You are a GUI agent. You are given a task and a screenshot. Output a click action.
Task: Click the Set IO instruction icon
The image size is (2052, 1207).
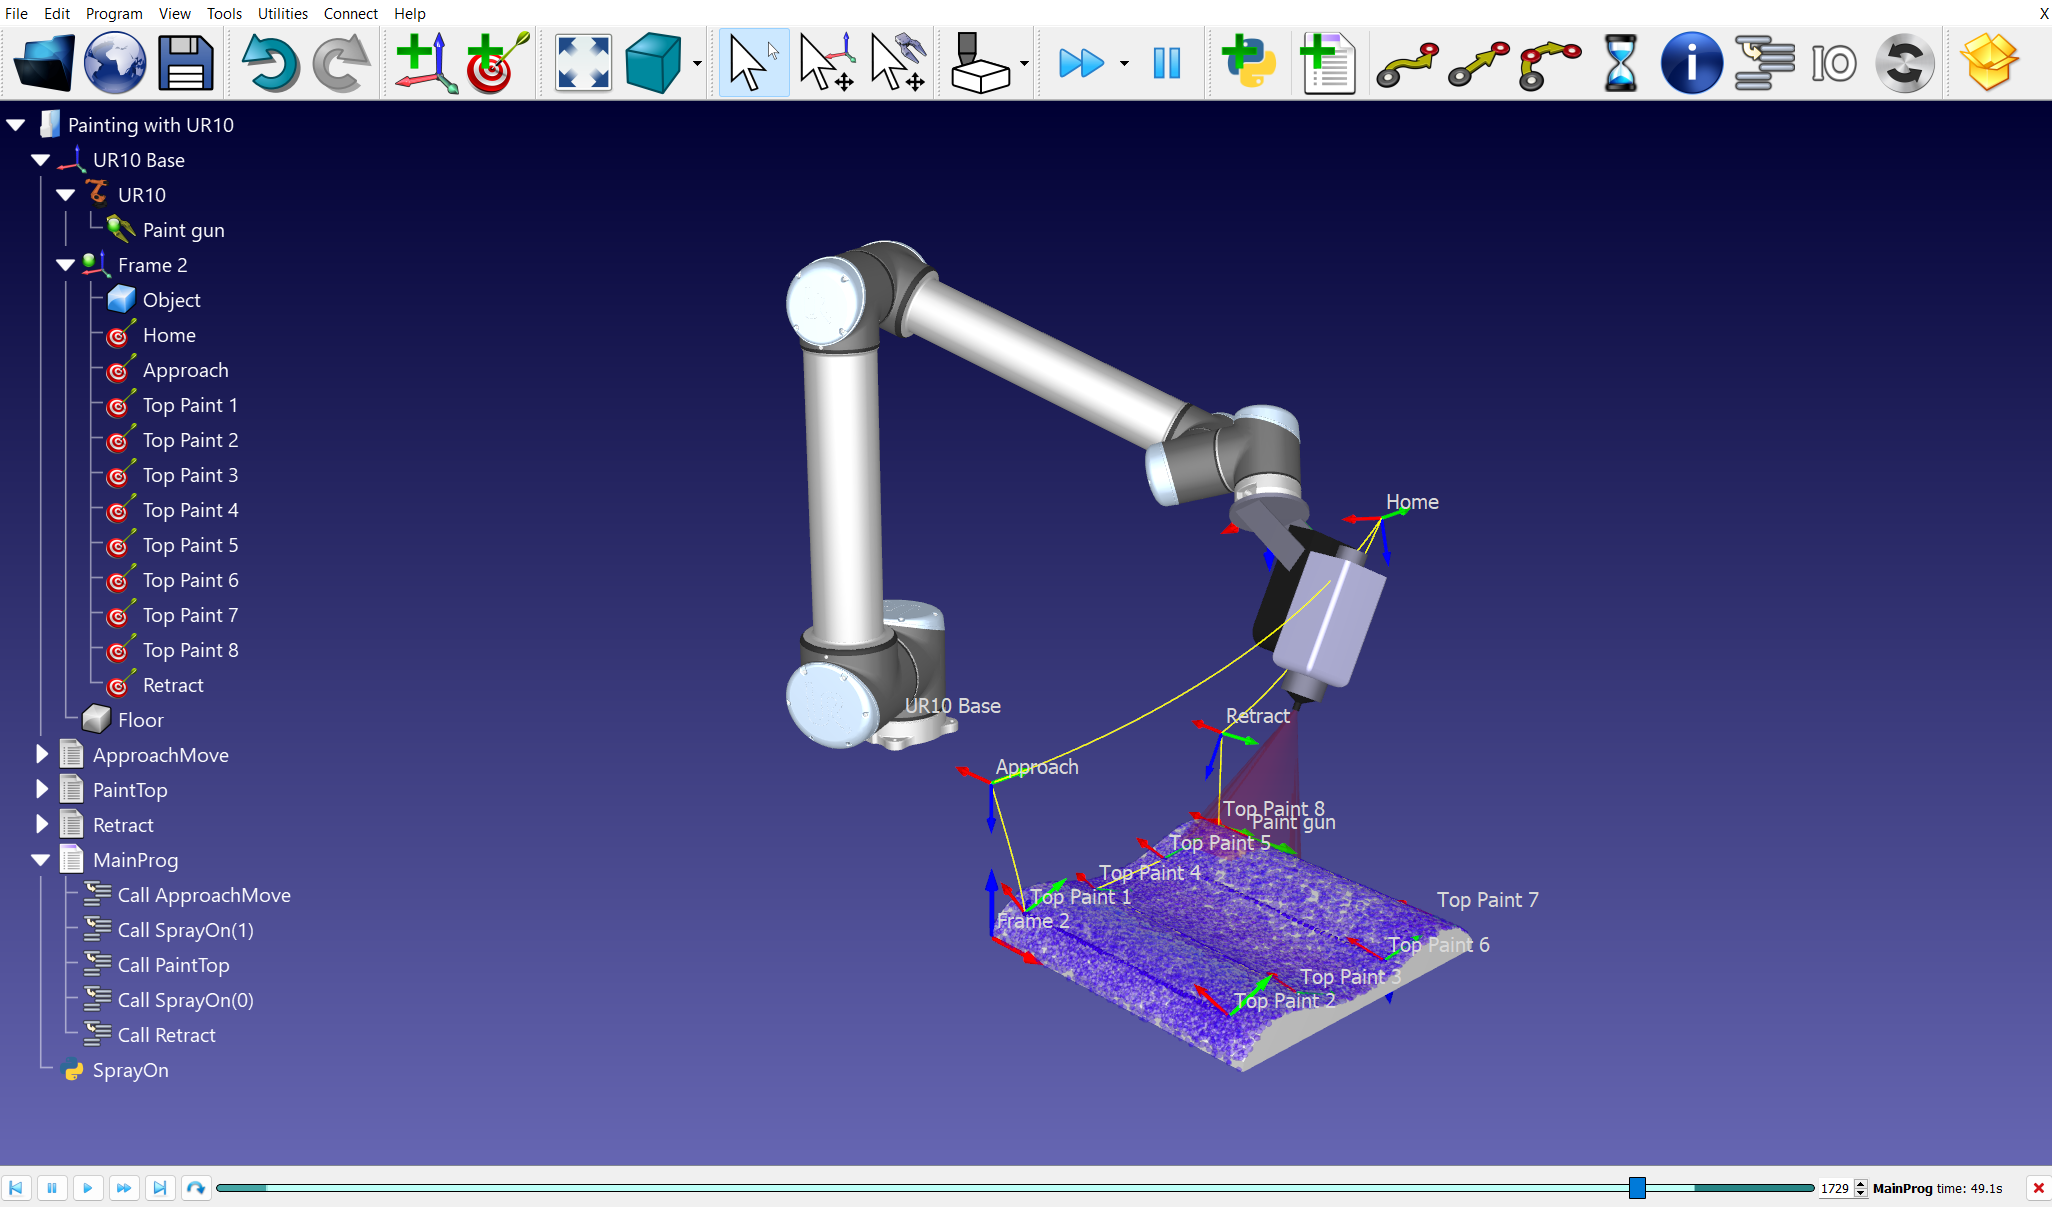[x=1833, y=63]
